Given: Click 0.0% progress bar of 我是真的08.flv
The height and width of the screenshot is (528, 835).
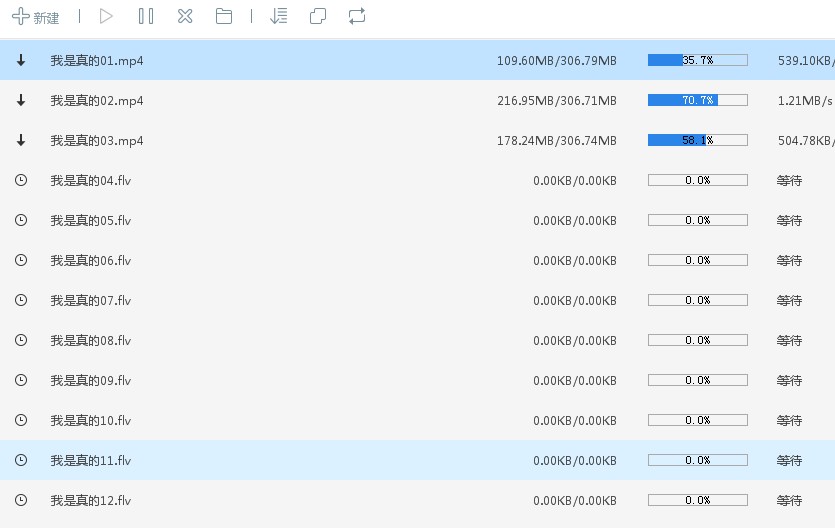Looking at the screenshot, I should [x=698, y=340].
